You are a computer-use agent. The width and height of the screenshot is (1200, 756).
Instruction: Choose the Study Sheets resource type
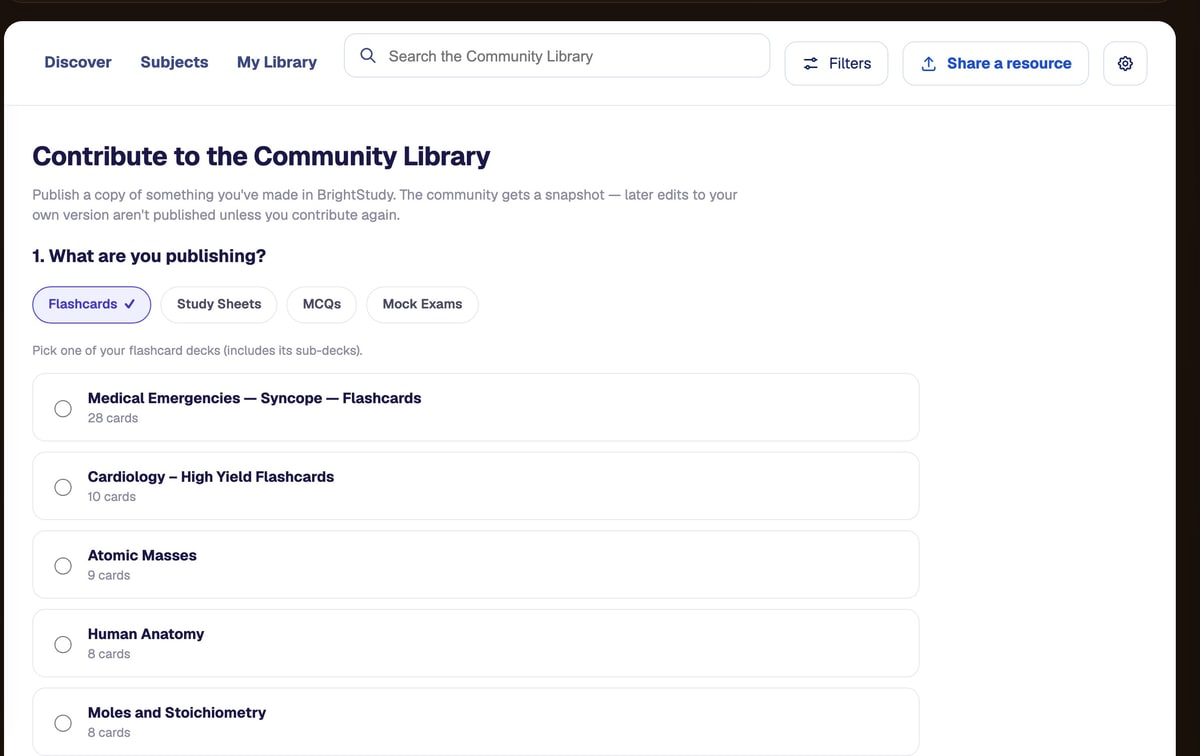[x=219, y=304]
